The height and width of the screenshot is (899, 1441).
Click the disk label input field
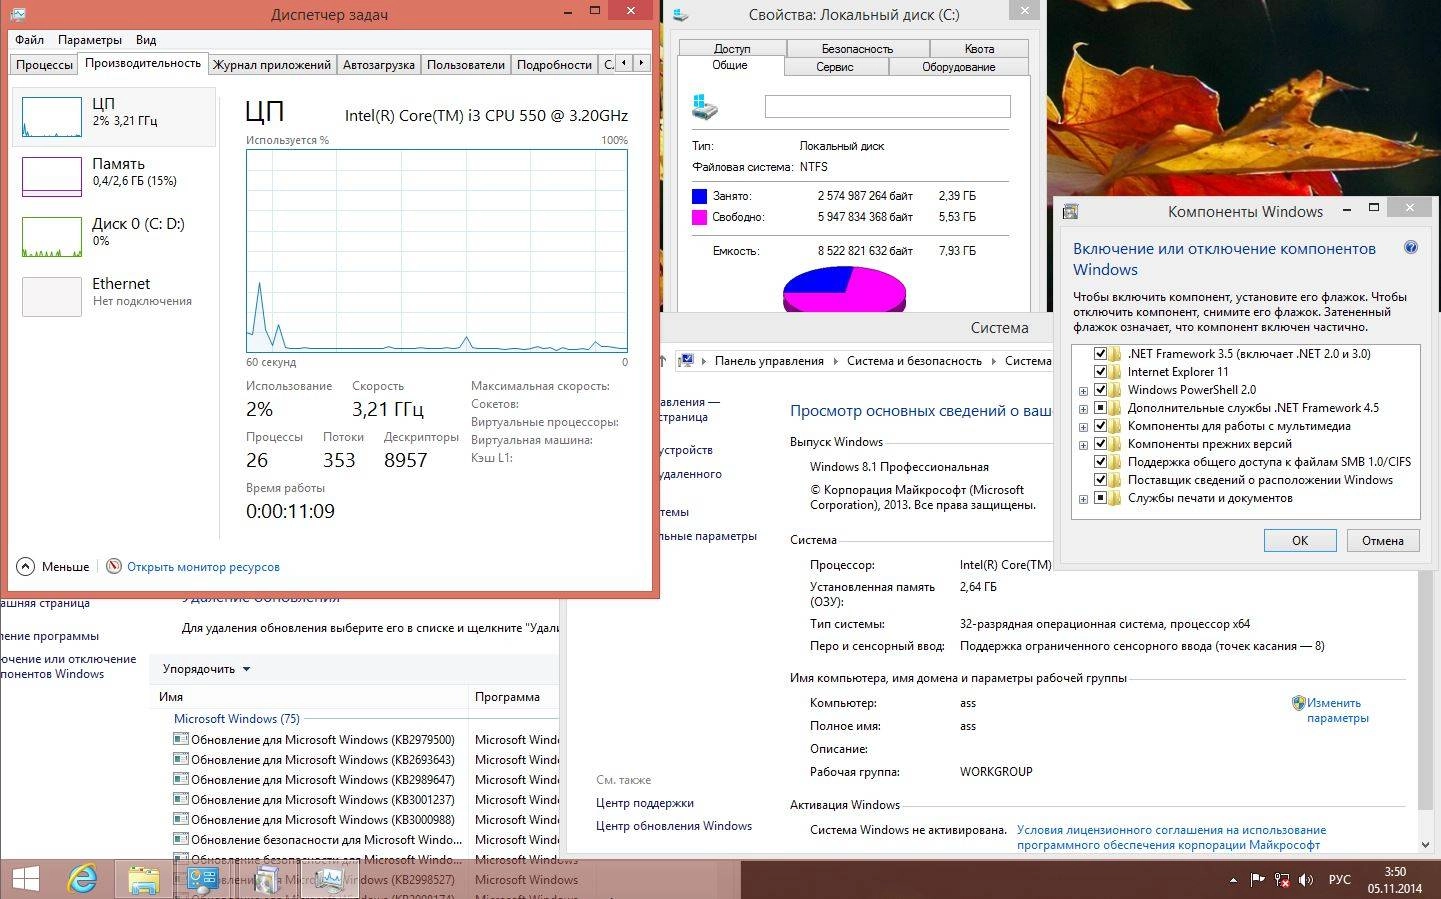pyautogui.click(x=888, y=106)
